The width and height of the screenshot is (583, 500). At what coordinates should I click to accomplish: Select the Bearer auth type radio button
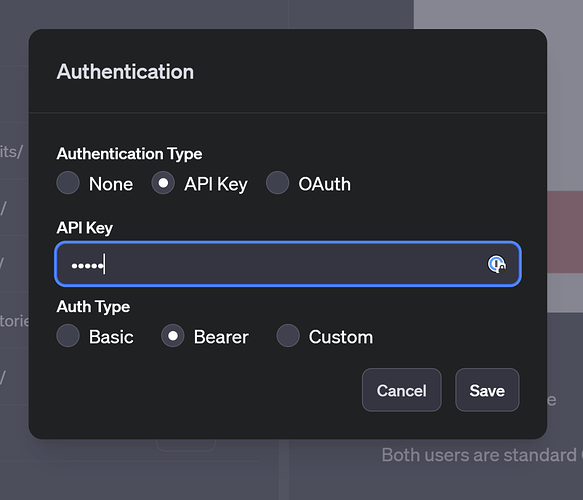click(x=173, y=336)
